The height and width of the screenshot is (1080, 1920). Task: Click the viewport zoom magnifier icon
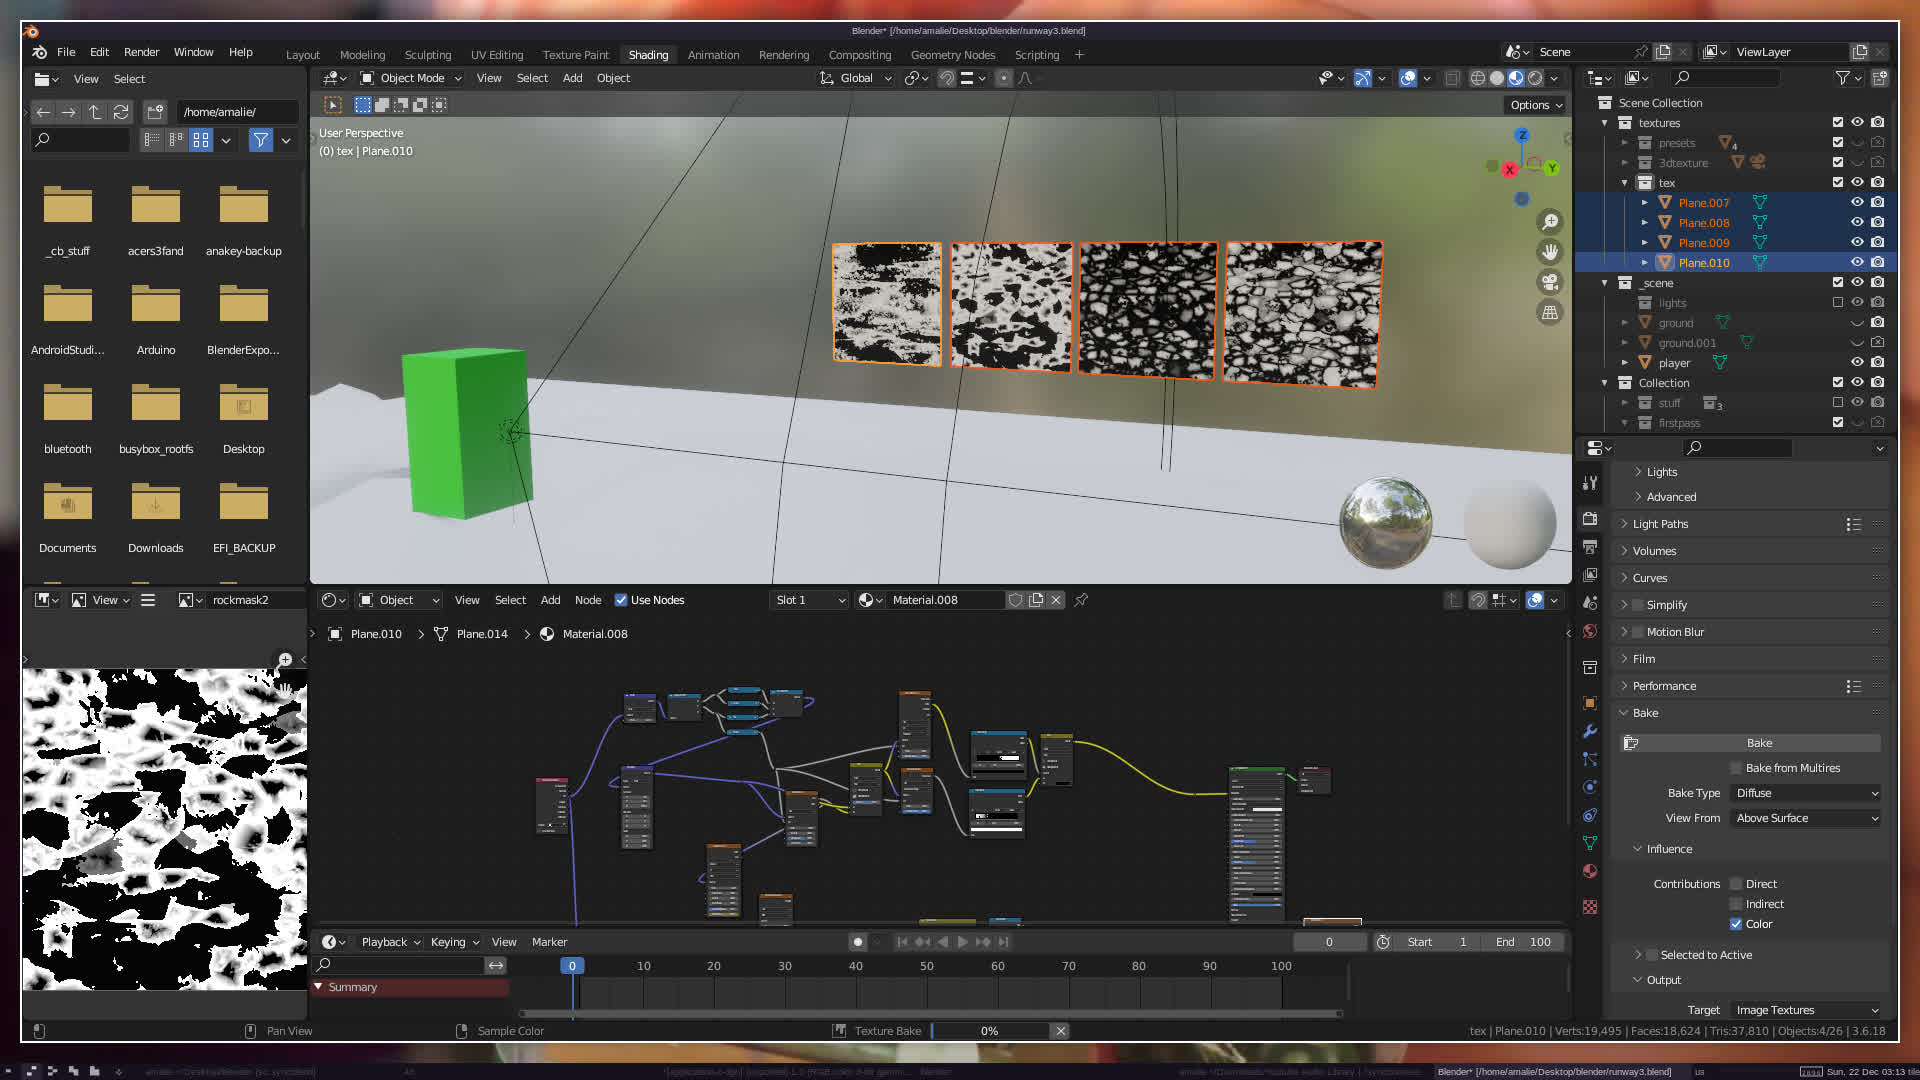pyautogui.click(x=1550, y=222)
